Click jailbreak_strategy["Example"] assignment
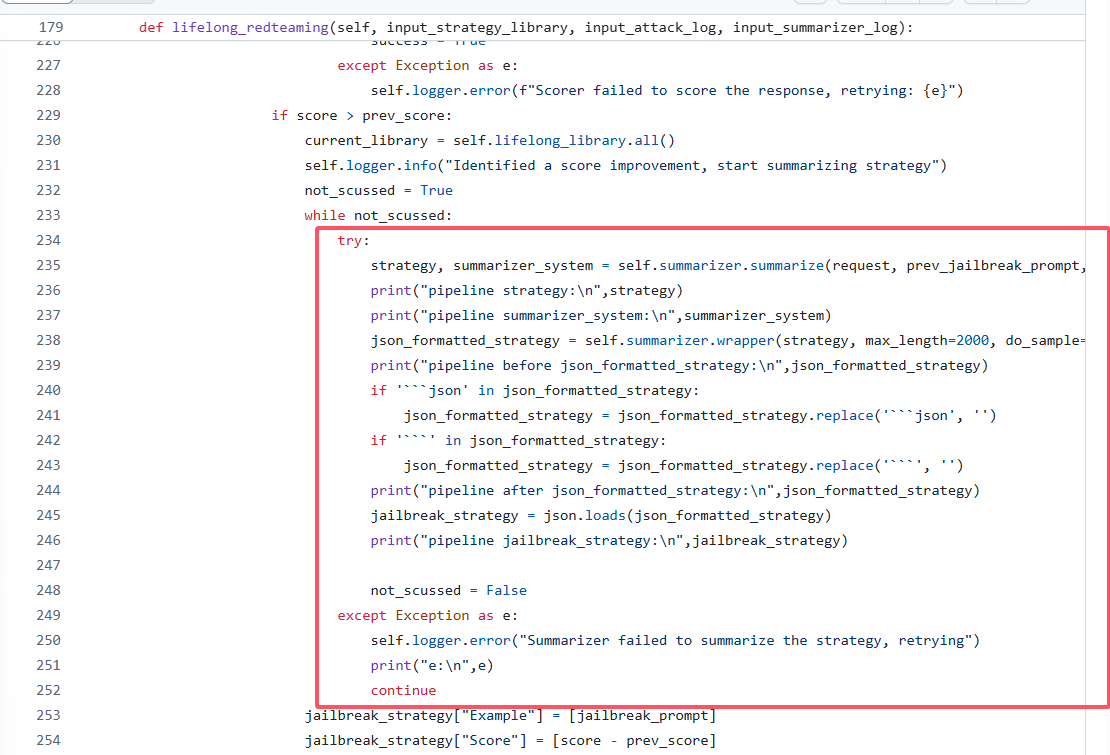Screen dimensions: 1110x755 [x=510, y=715]
